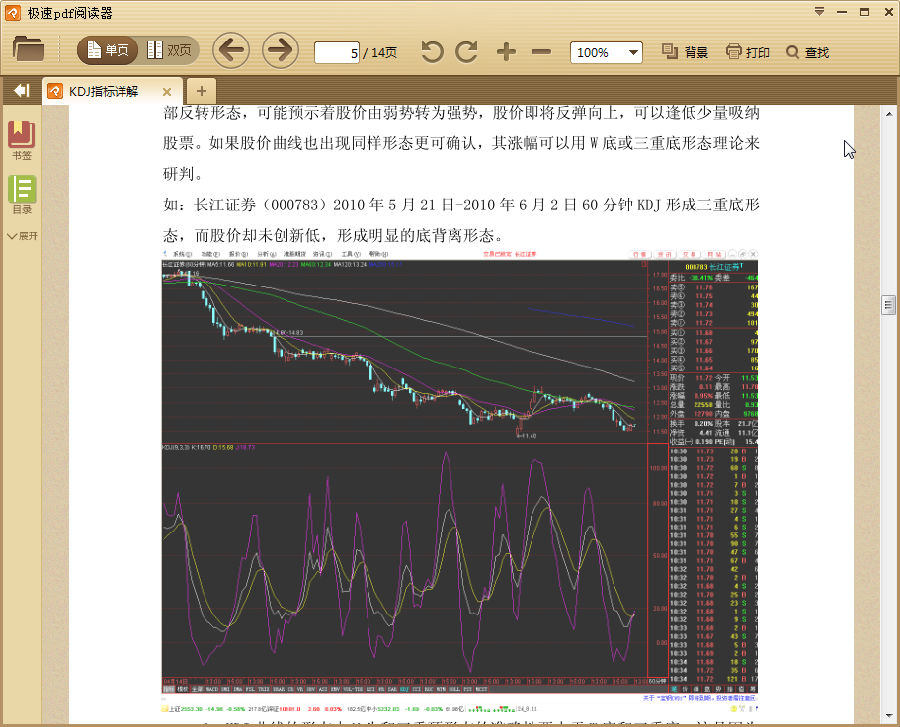Rotate the page counterclockwise
This screenshot has height=727, width=900.
tap(432, 52)
